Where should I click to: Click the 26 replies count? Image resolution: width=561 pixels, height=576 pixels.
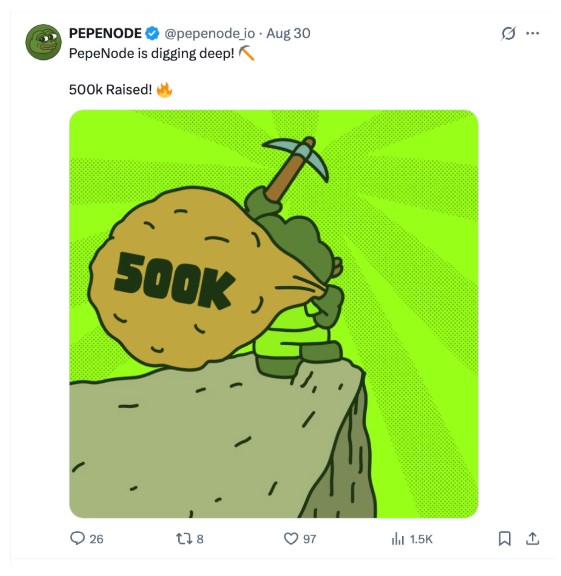tap(96, 539)
